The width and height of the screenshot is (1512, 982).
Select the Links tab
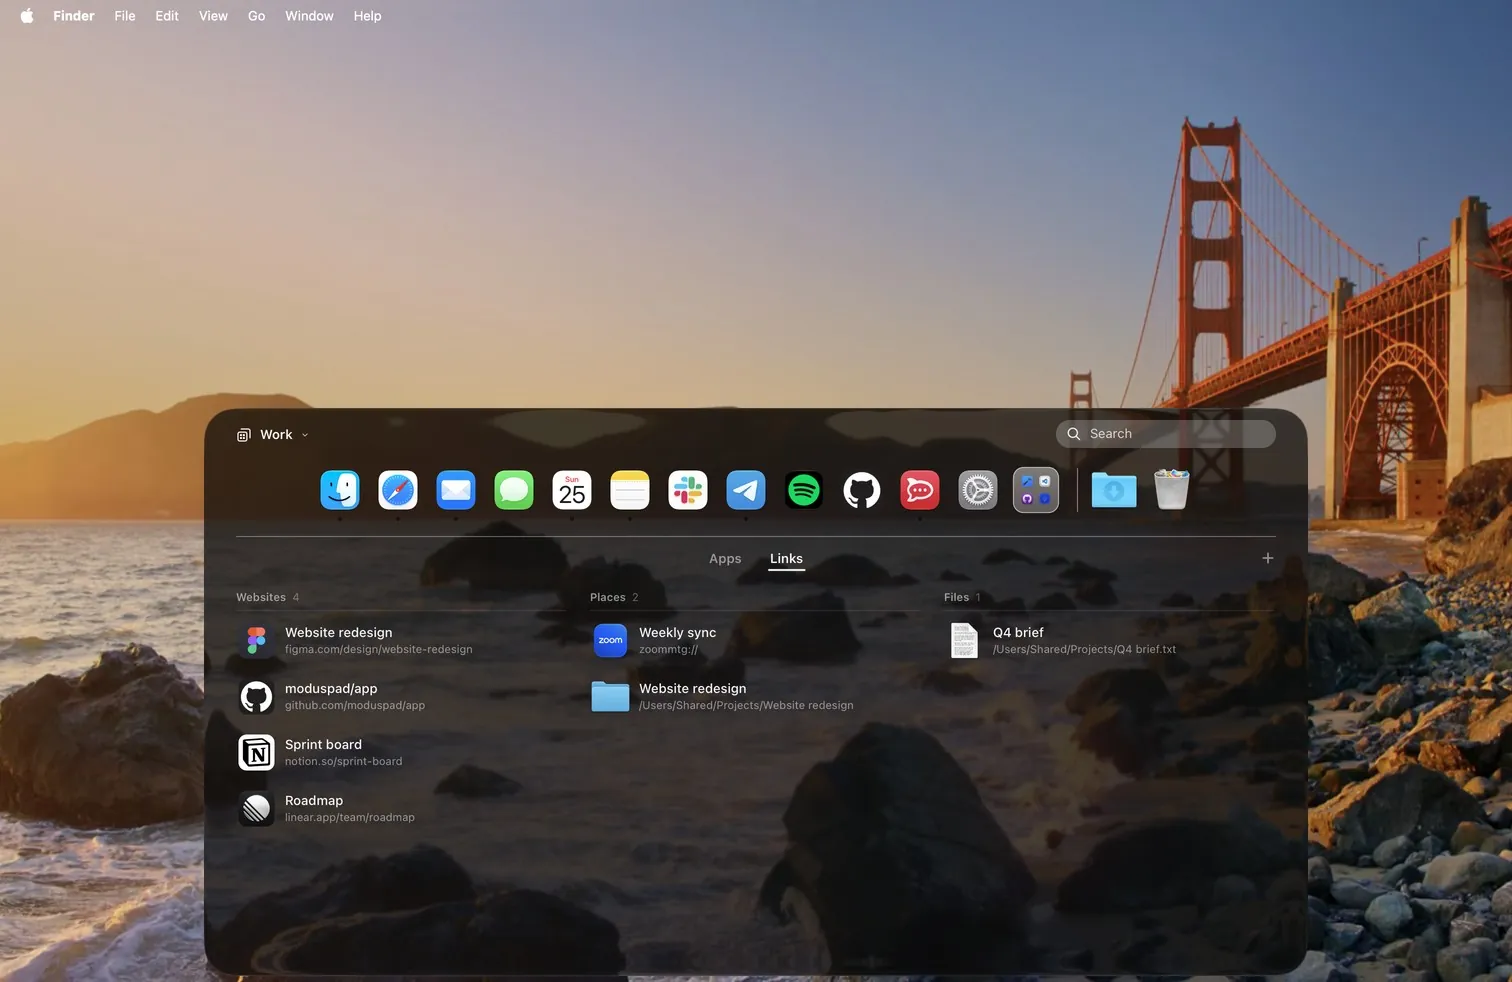coord(786,558)
